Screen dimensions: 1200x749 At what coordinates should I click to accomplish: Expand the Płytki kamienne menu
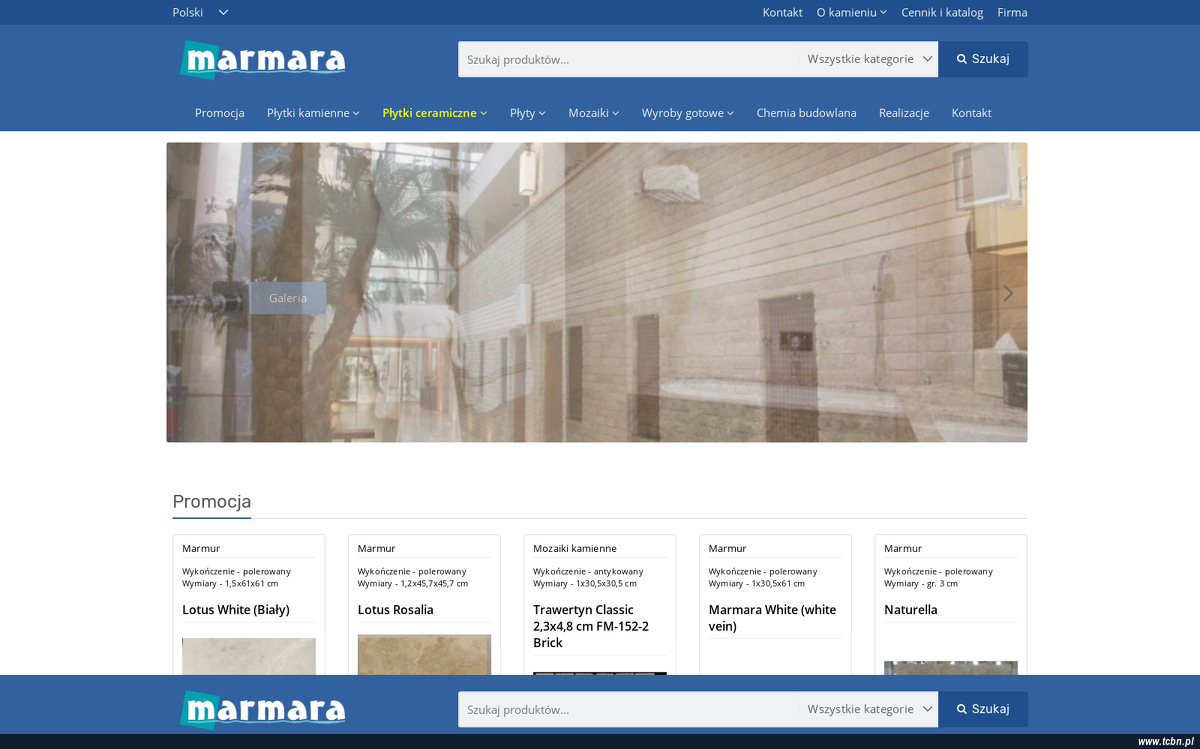(x=313, y=113)
